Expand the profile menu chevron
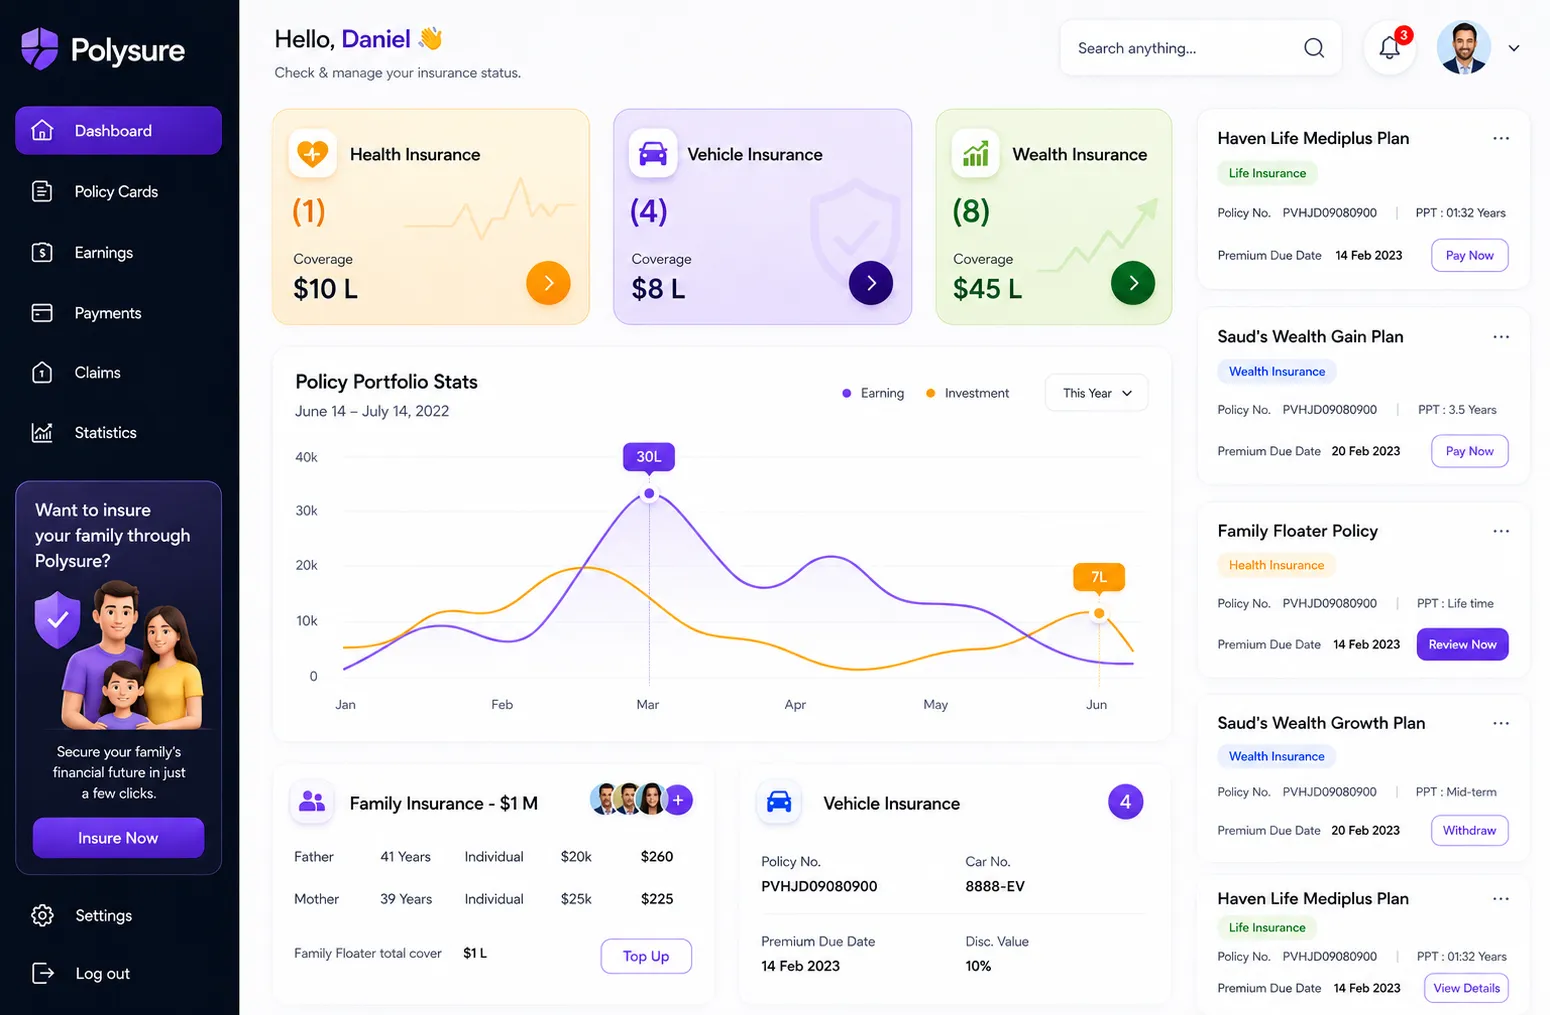Screen dimensions: 1550x1015 pyautogui.click(x=1513, y=48)
